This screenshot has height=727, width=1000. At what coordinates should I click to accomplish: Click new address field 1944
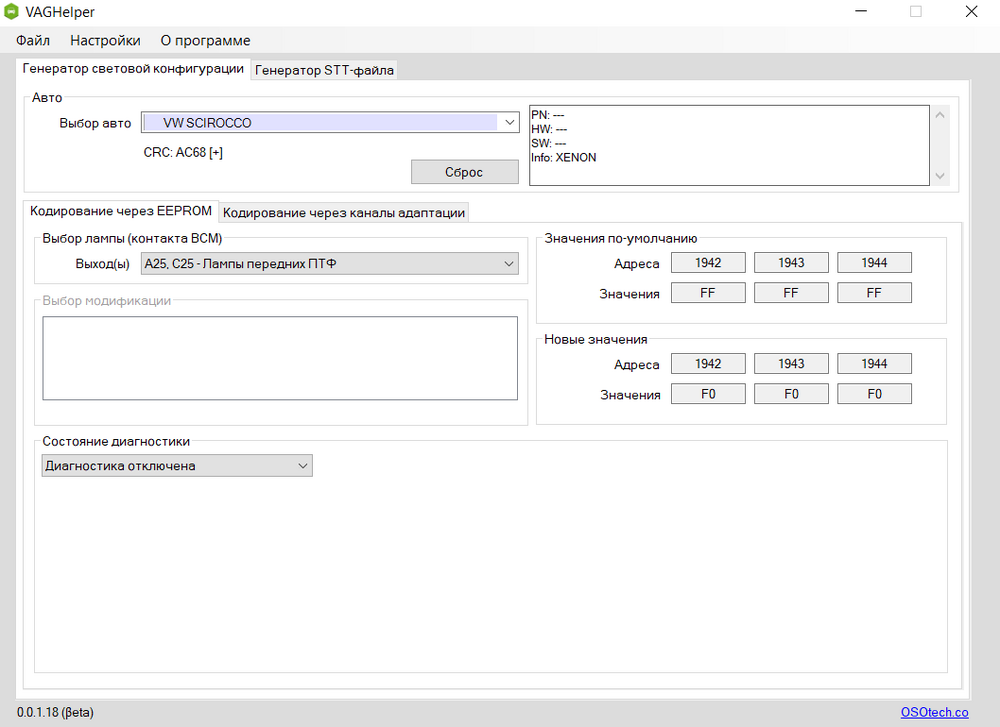[x=874, y=364]
